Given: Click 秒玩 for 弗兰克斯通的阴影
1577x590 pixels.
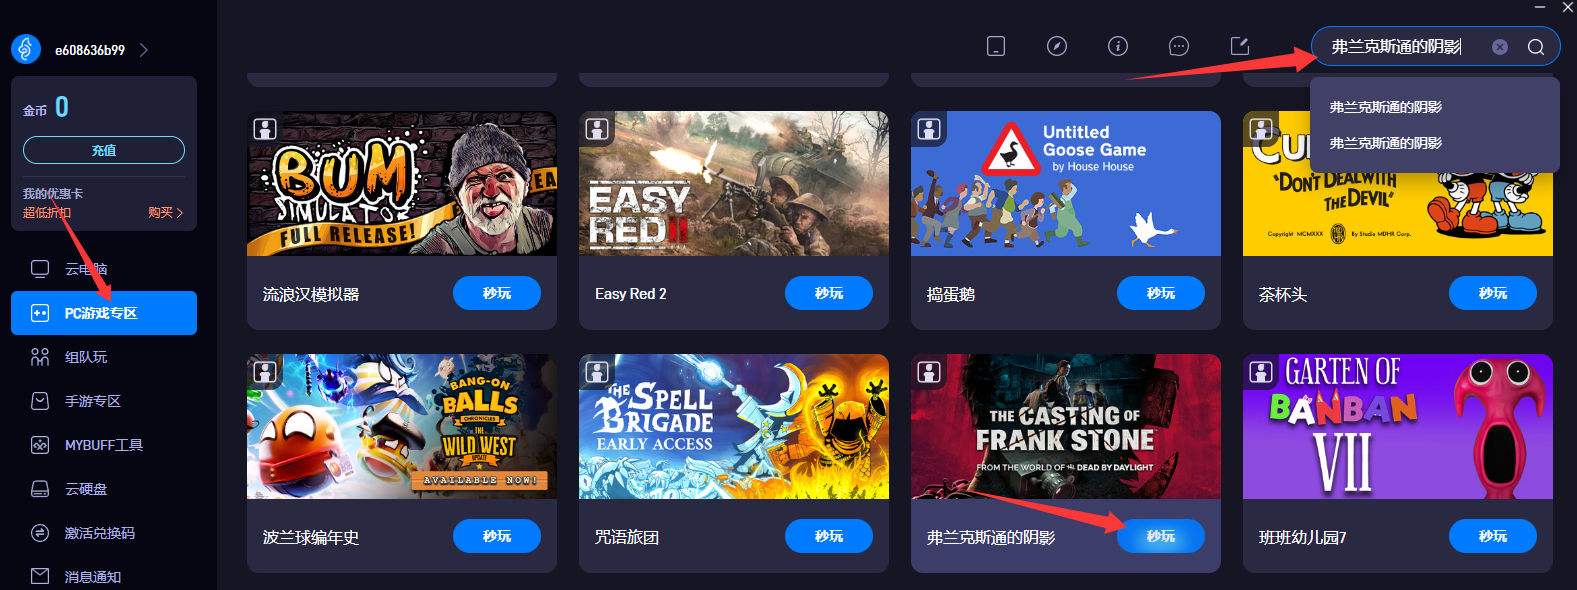Looking at the screenshot, I should point(1160,536).
